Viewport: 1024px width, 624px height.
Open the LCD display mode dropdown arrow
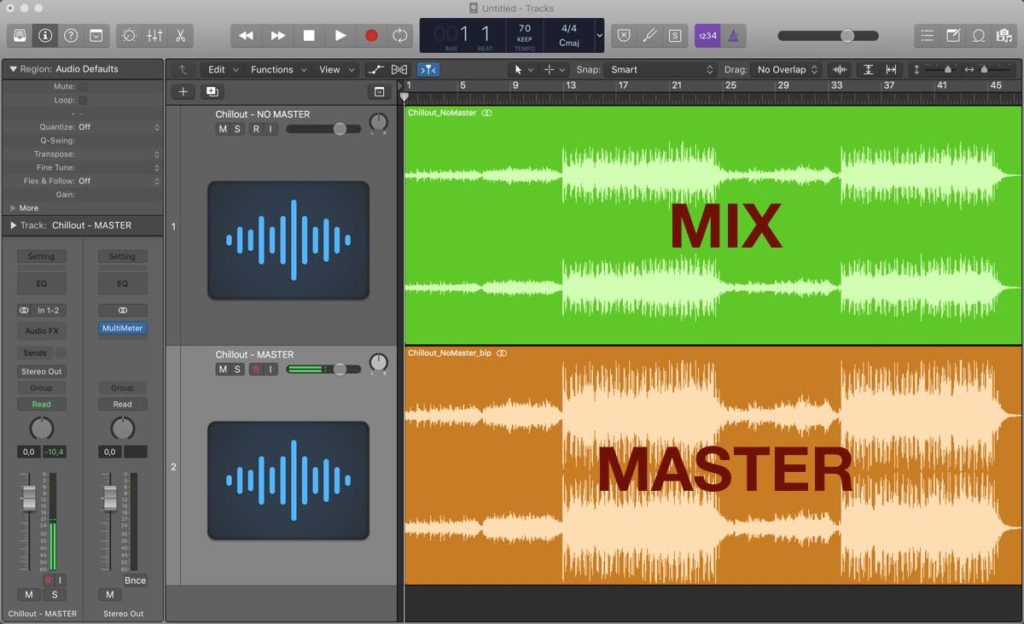click(x=599, y=36)
